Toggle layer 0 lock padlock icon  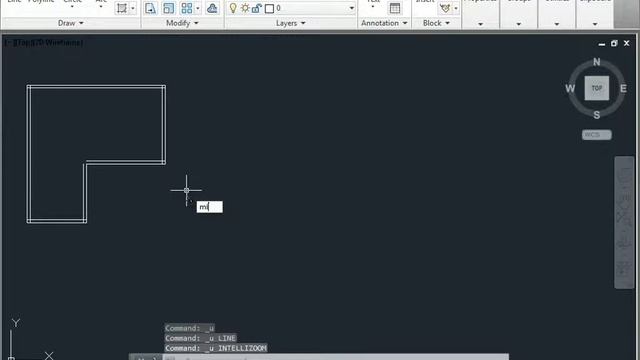pyautogui.click(x=257, y=8)
